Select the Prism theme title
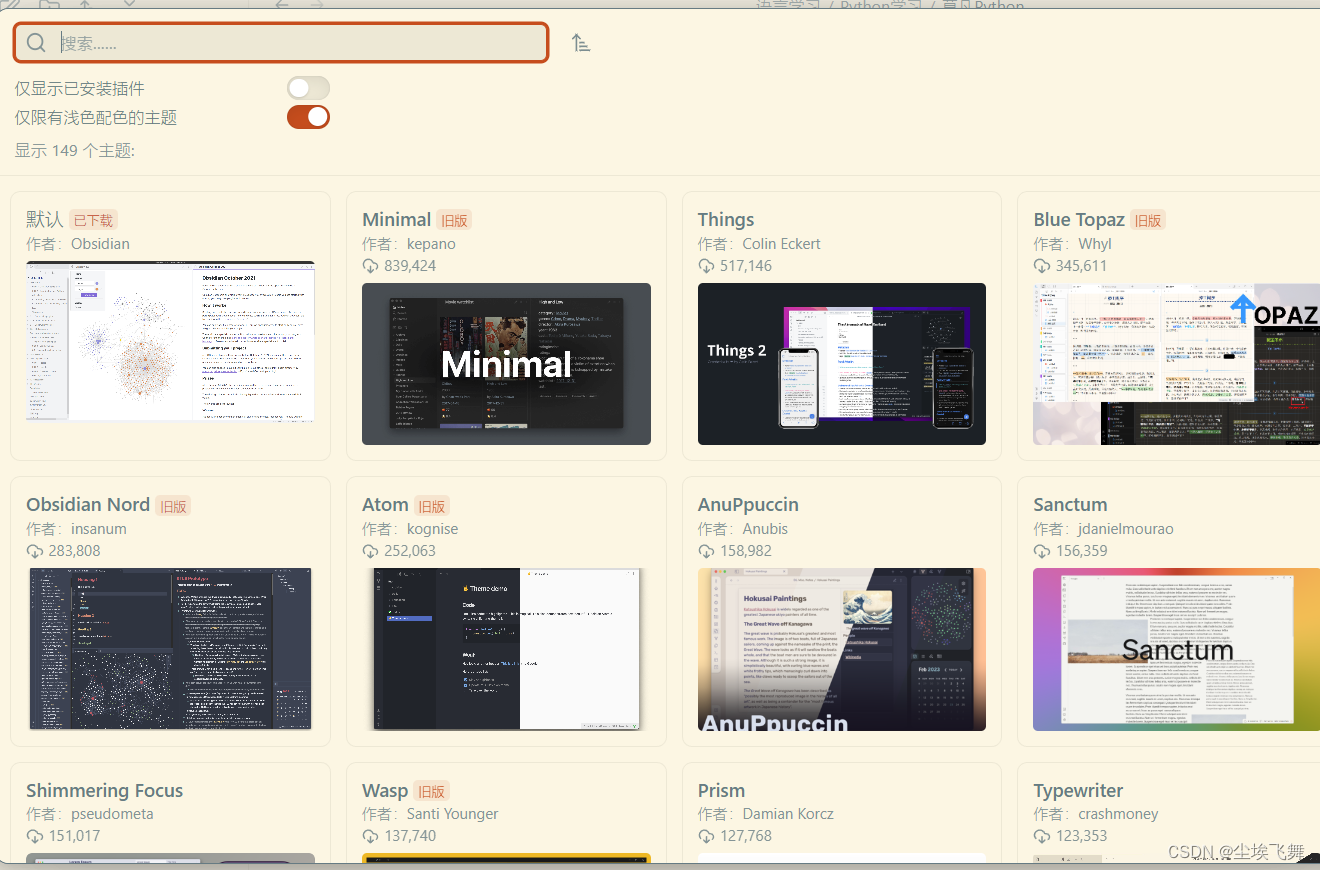Screen dimensions: 1320x870 [721, 790]
